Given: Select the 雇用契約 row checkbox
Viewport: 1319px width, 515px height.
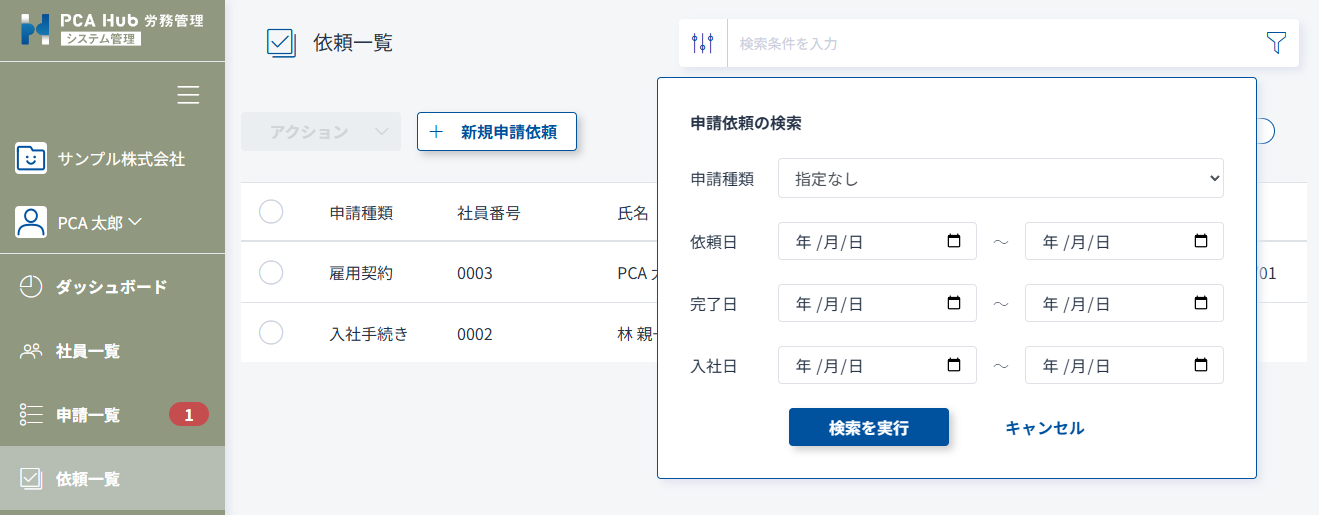Looking at the screenshot, I should [271, 273].
